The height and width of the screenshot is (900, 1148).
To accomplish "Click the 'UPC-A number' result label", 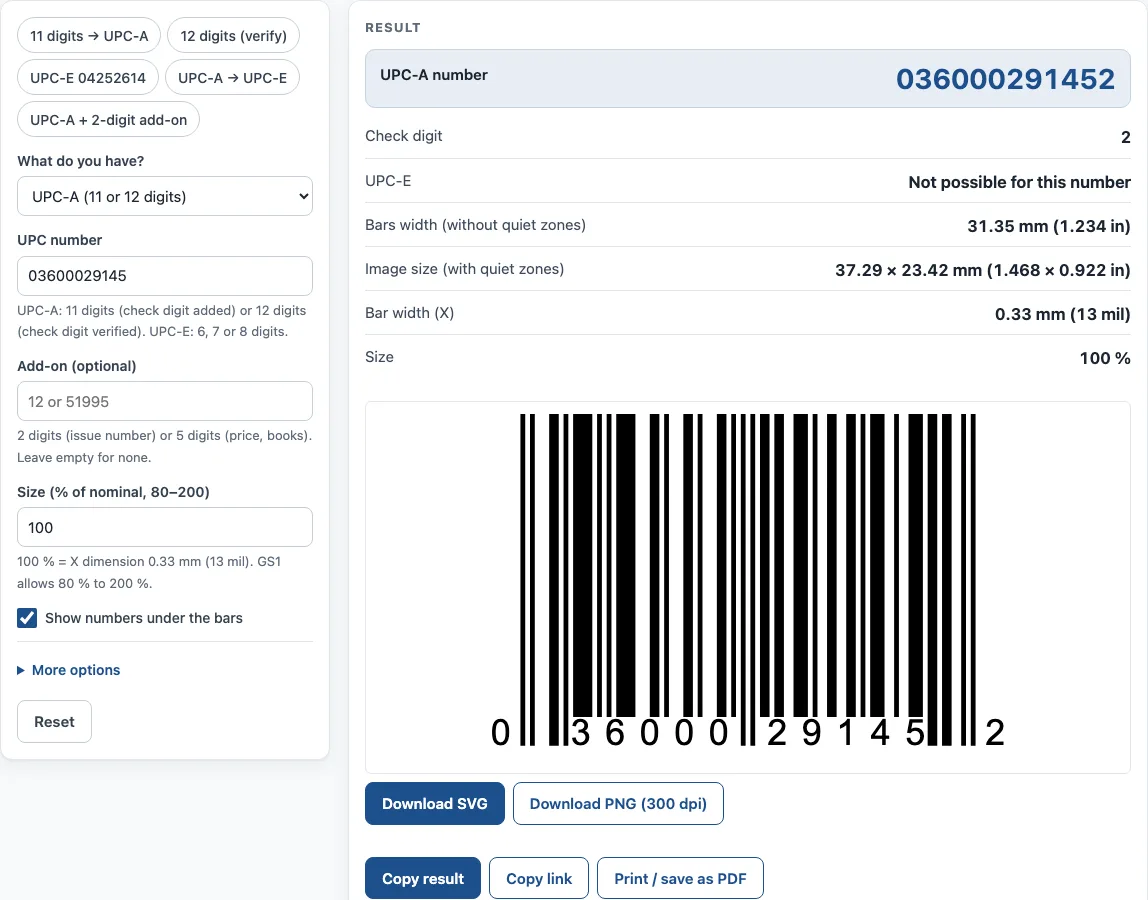I will (x=433, y=75).
